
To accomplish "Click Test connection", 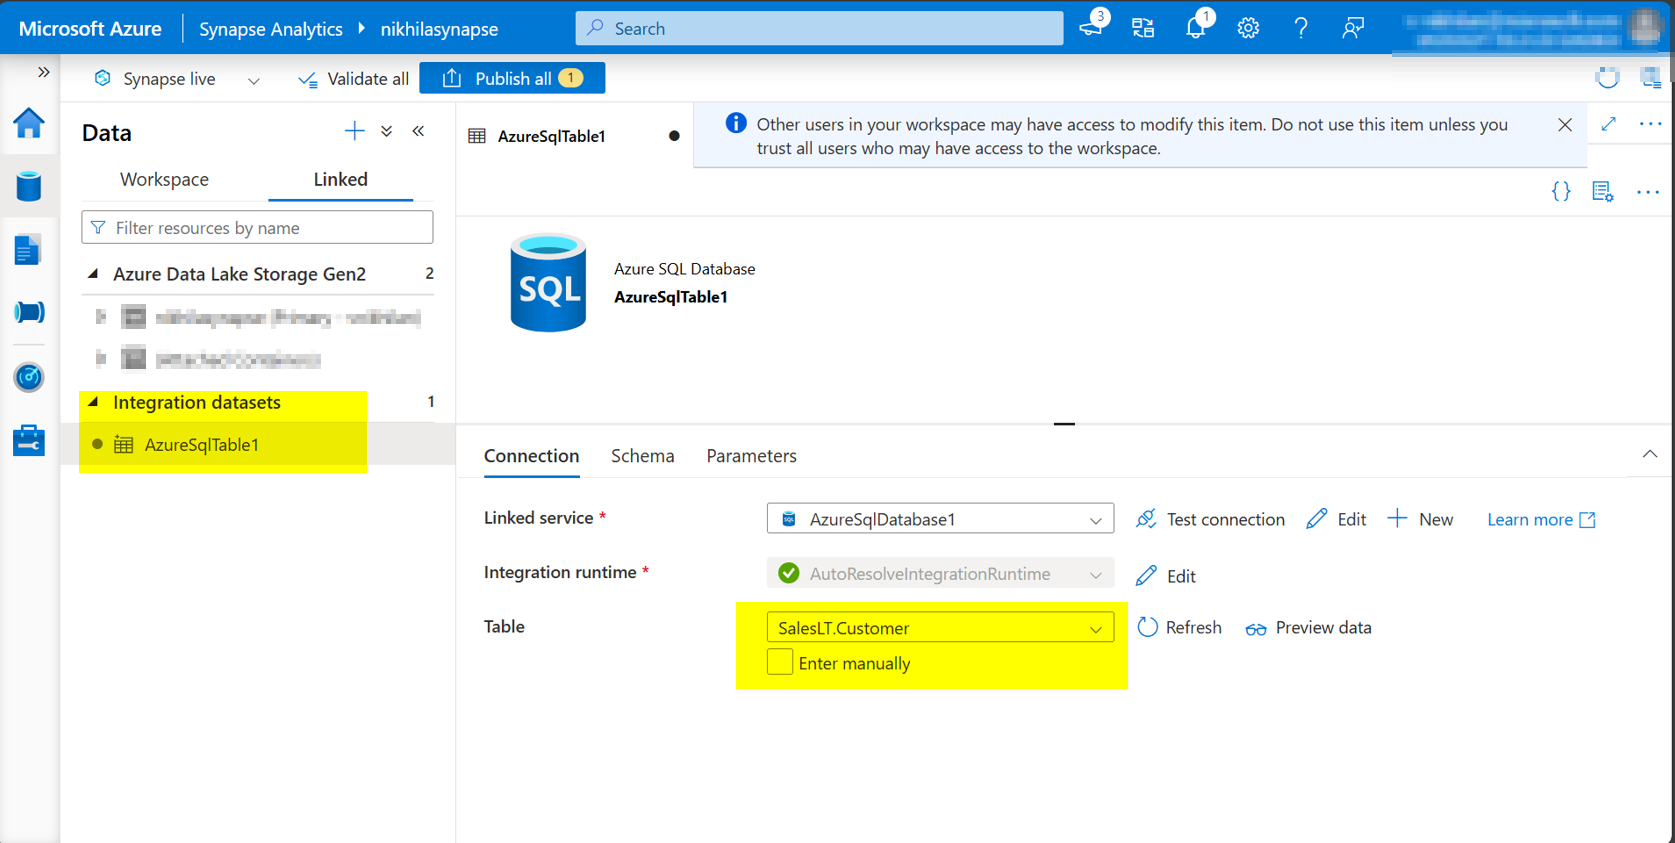I will coord(1210,519).
